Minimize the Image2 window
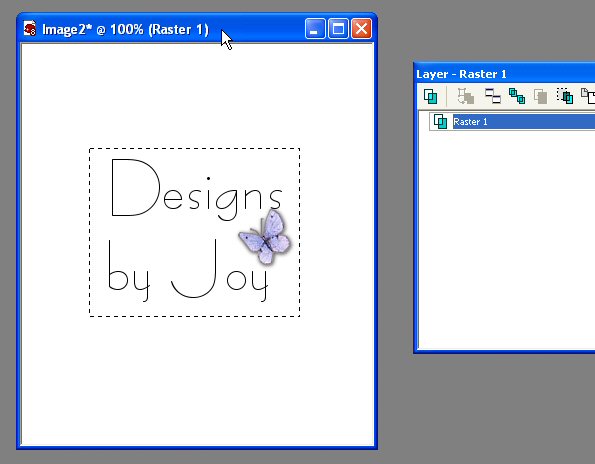This screenshot has height=464, width=595. point(315,29)
